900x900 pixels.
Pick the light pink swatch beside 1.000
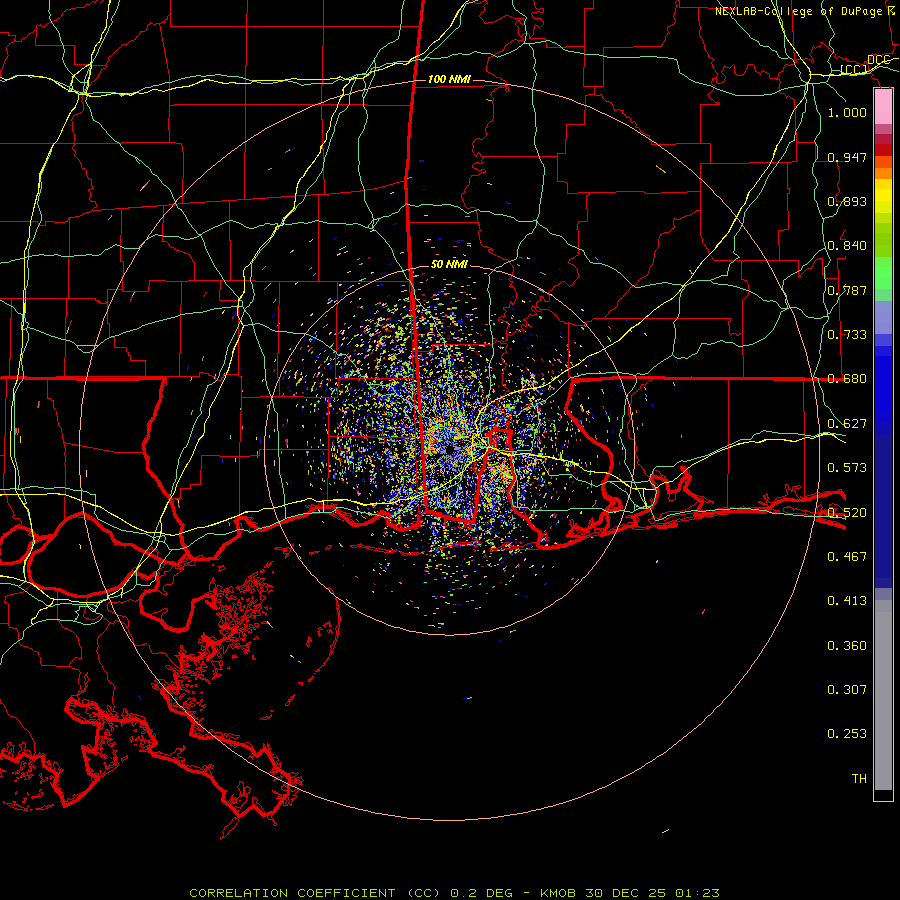tap(883, 107)
